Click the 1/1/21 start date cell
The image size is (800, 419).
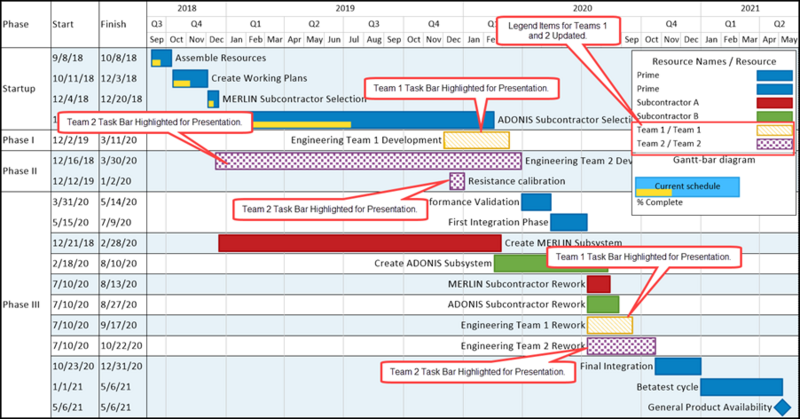[67, 387]
